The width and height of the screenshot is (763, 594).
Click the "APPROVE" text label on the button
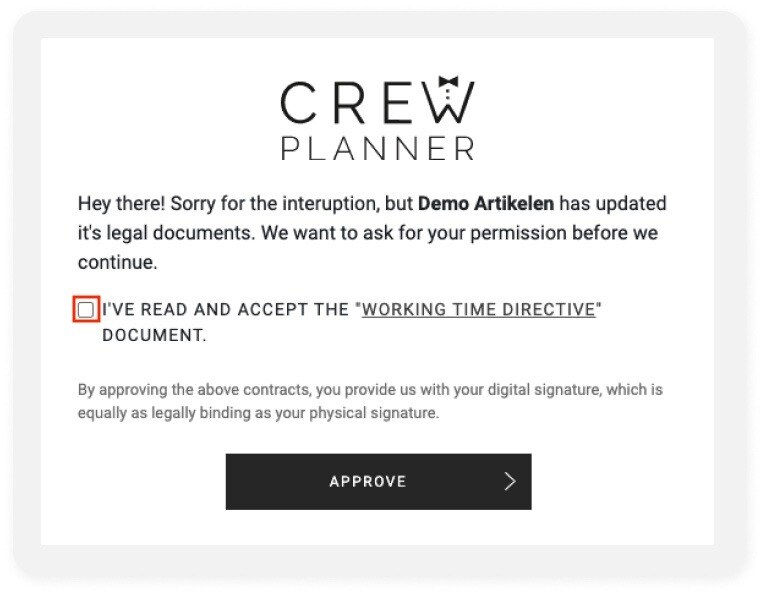click(x=368, y=482)
